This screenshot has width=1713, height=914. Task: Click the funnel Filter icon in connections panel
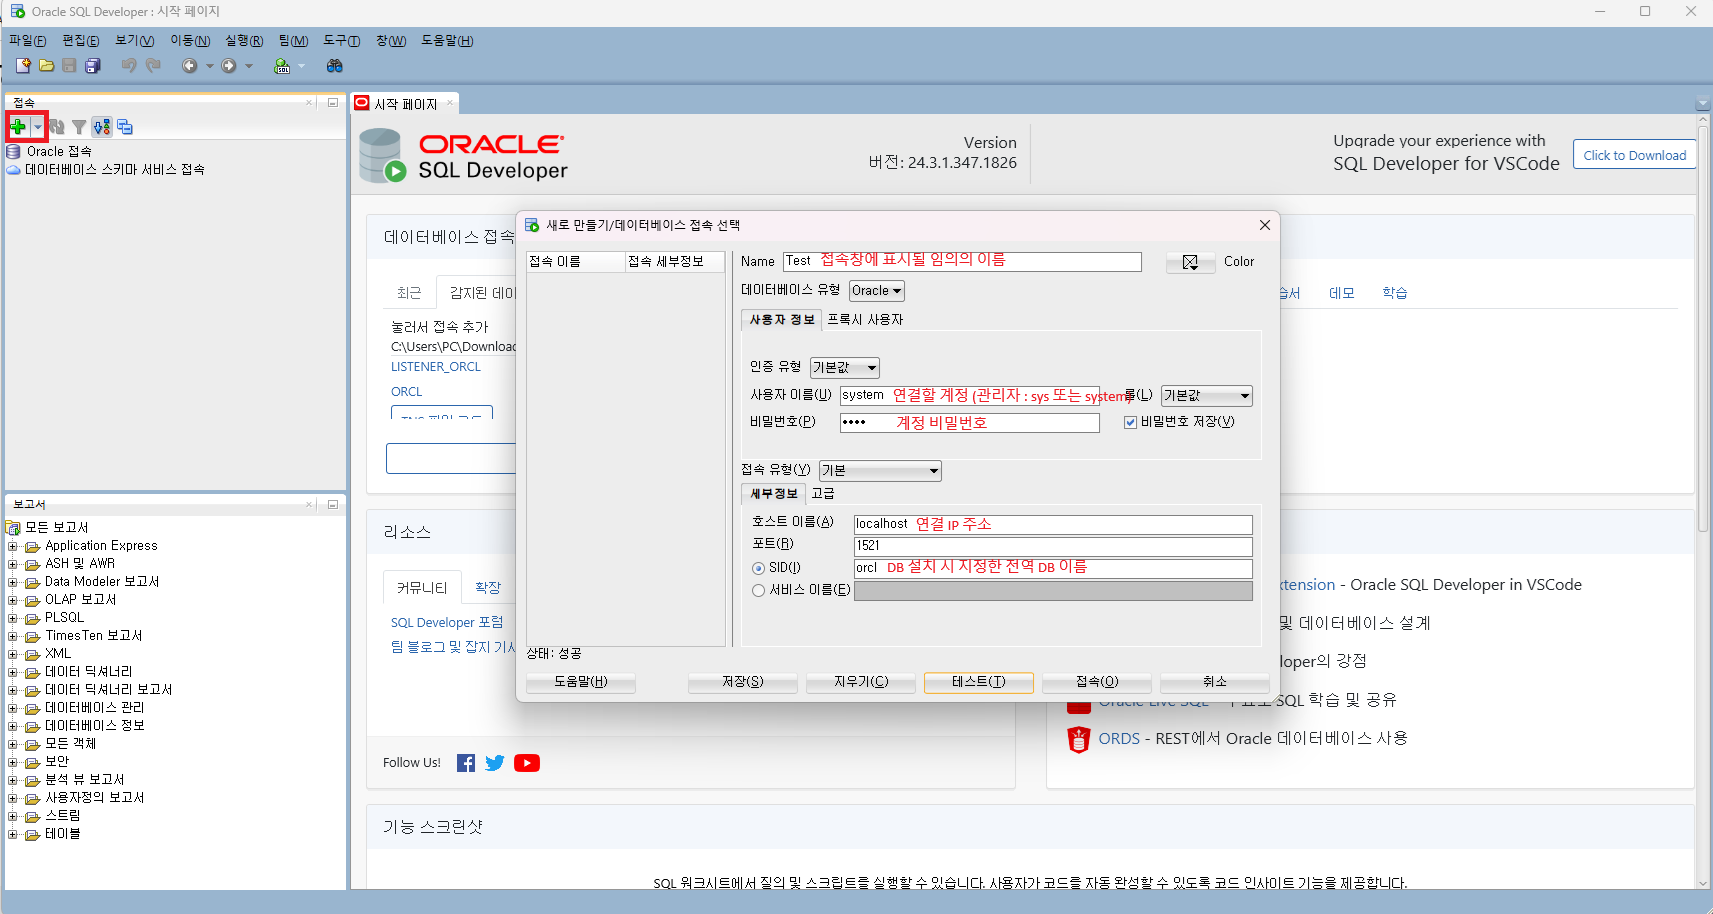tap(79, 127)
